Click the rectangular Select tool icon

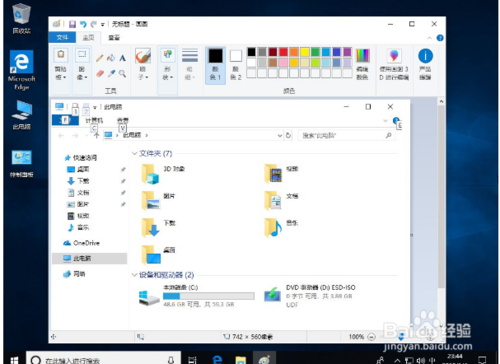pos(82,54)
